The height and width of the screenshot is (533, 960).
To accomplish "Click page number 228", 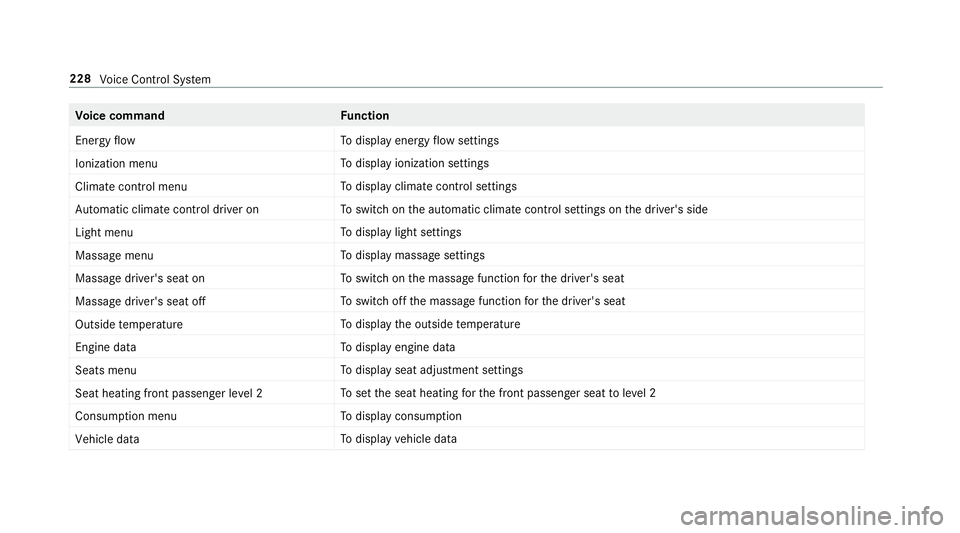I will click(x=80, y=79).
